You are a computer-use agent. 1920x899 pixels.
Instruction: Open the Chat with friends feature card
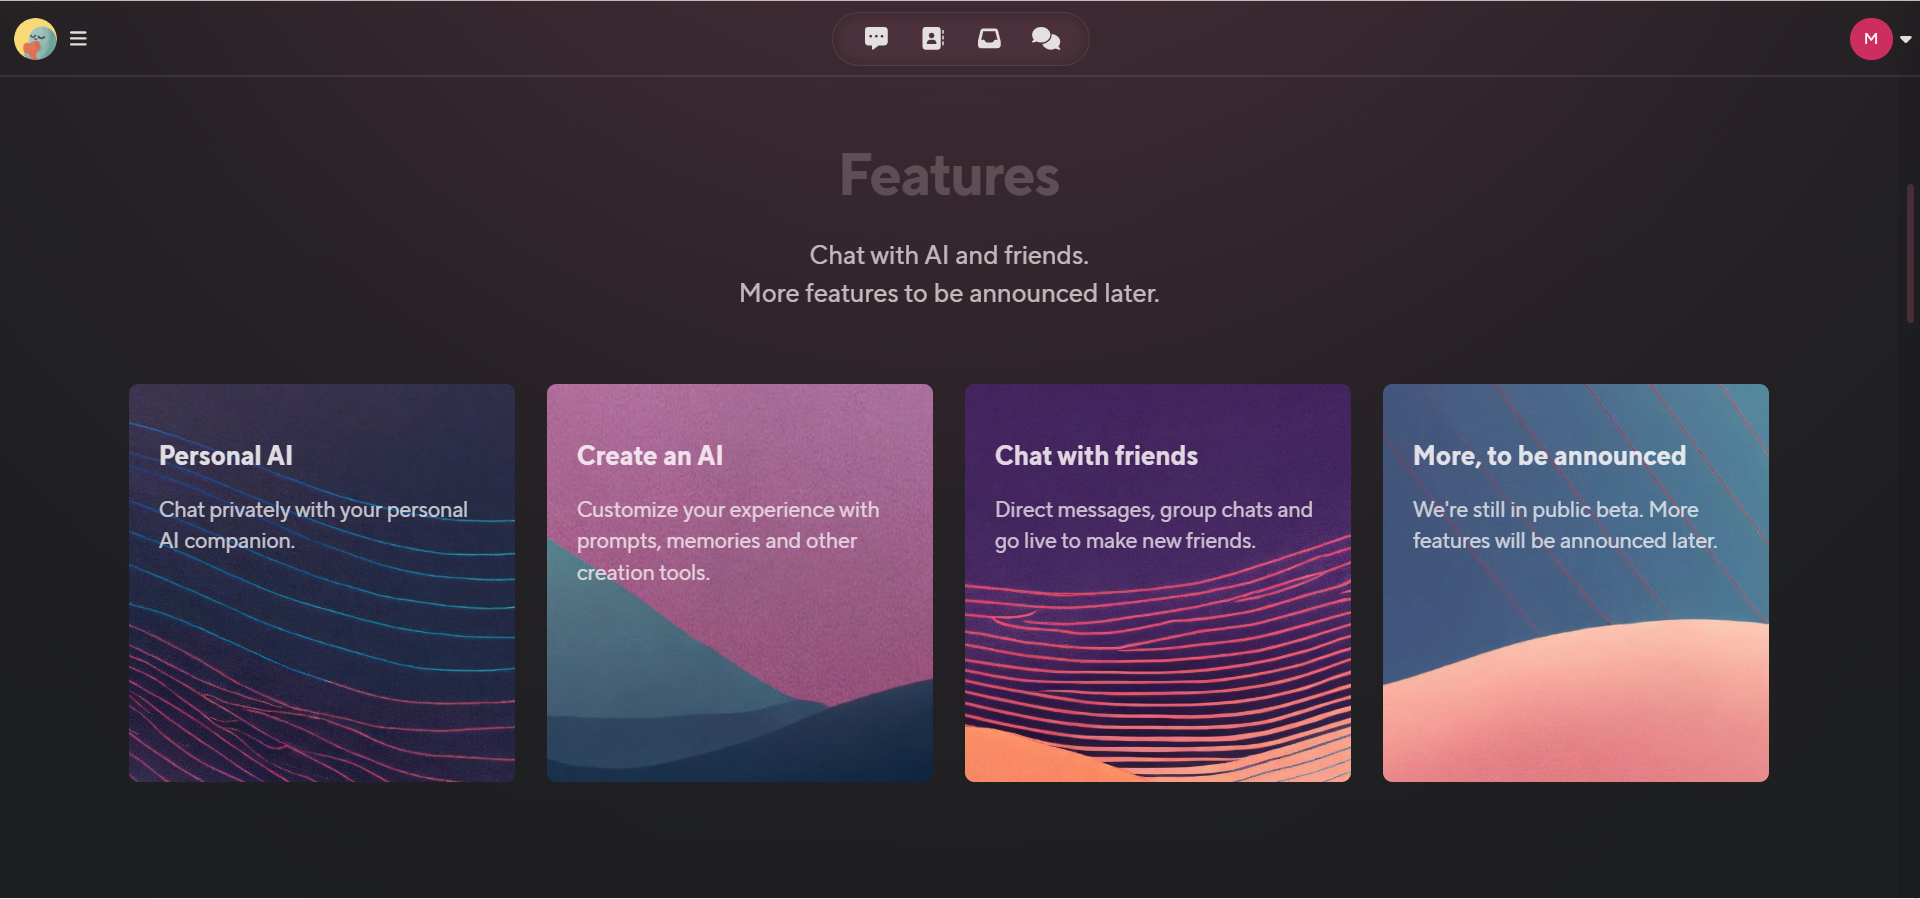click(1156, 583)
